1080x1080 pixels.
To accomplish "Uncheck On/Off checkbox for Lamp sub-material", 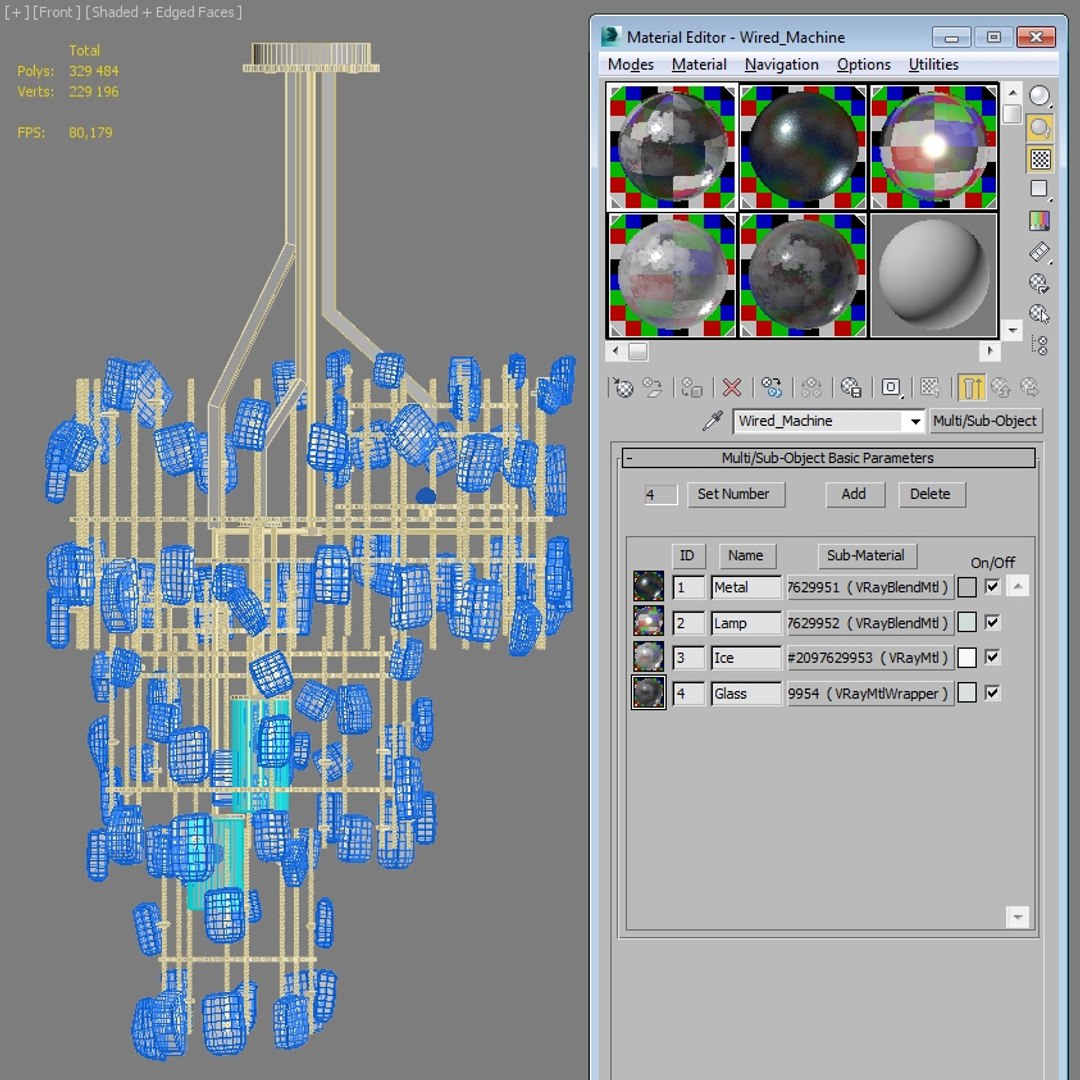I will 992,623.
